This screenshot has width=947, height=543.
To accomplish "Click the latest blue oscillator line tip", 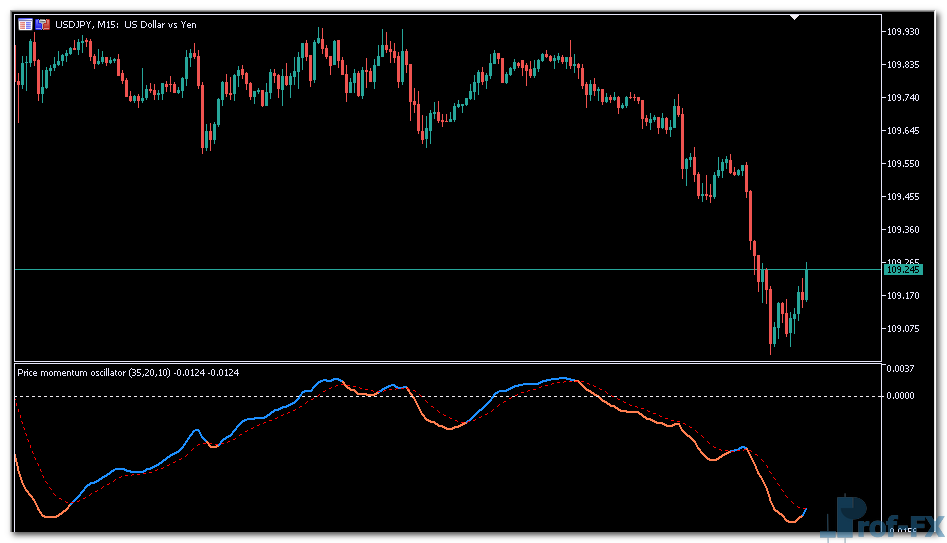I will [x=805, y=510].
